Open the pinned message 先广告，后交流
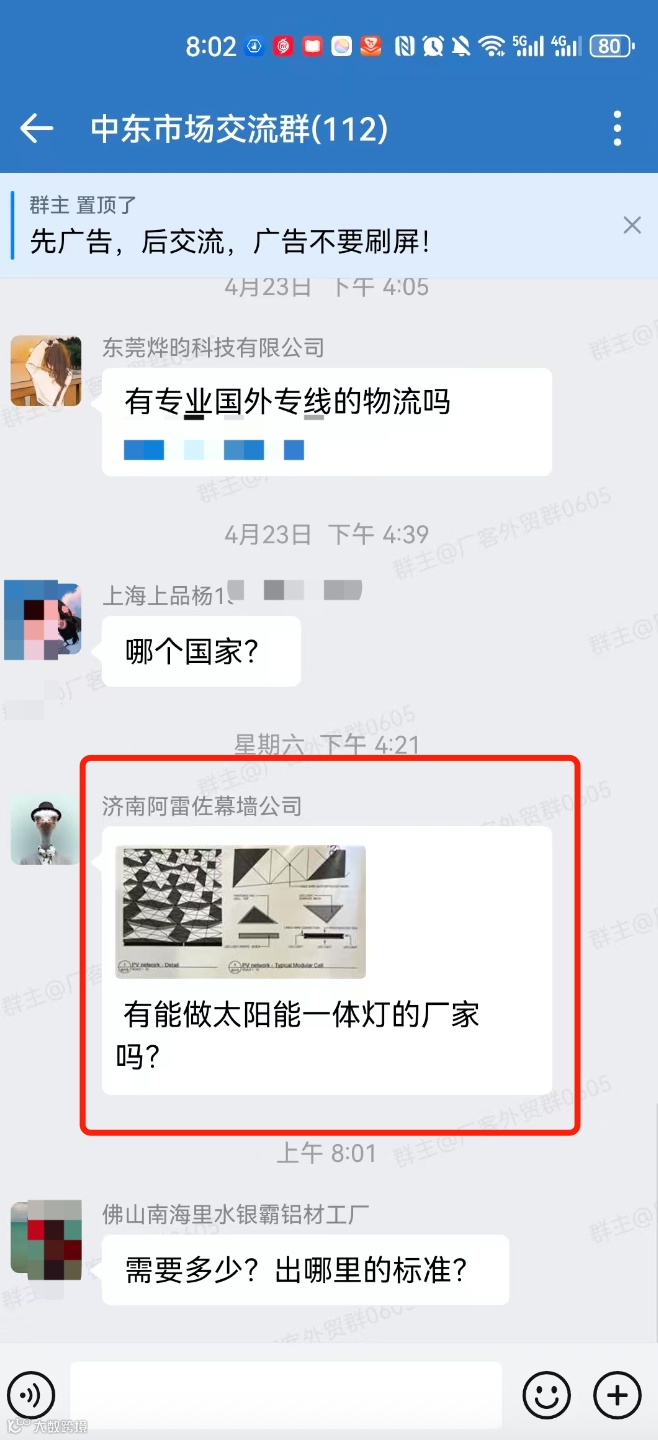The height and width of the screenshot is (1440, 658). point(230,241)
